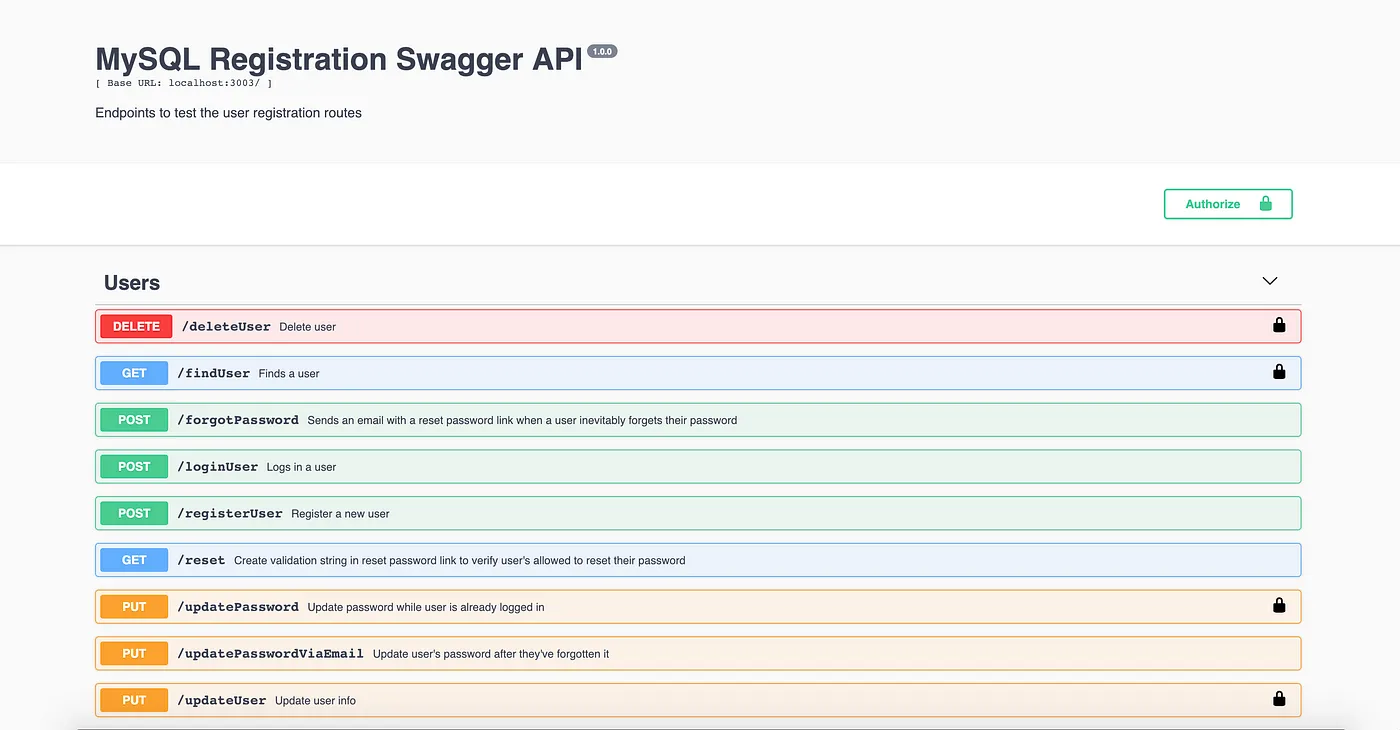Click the POST badge on /registerUser
Viewport: 1400px width, 730px height.
[x=133, y=513]
